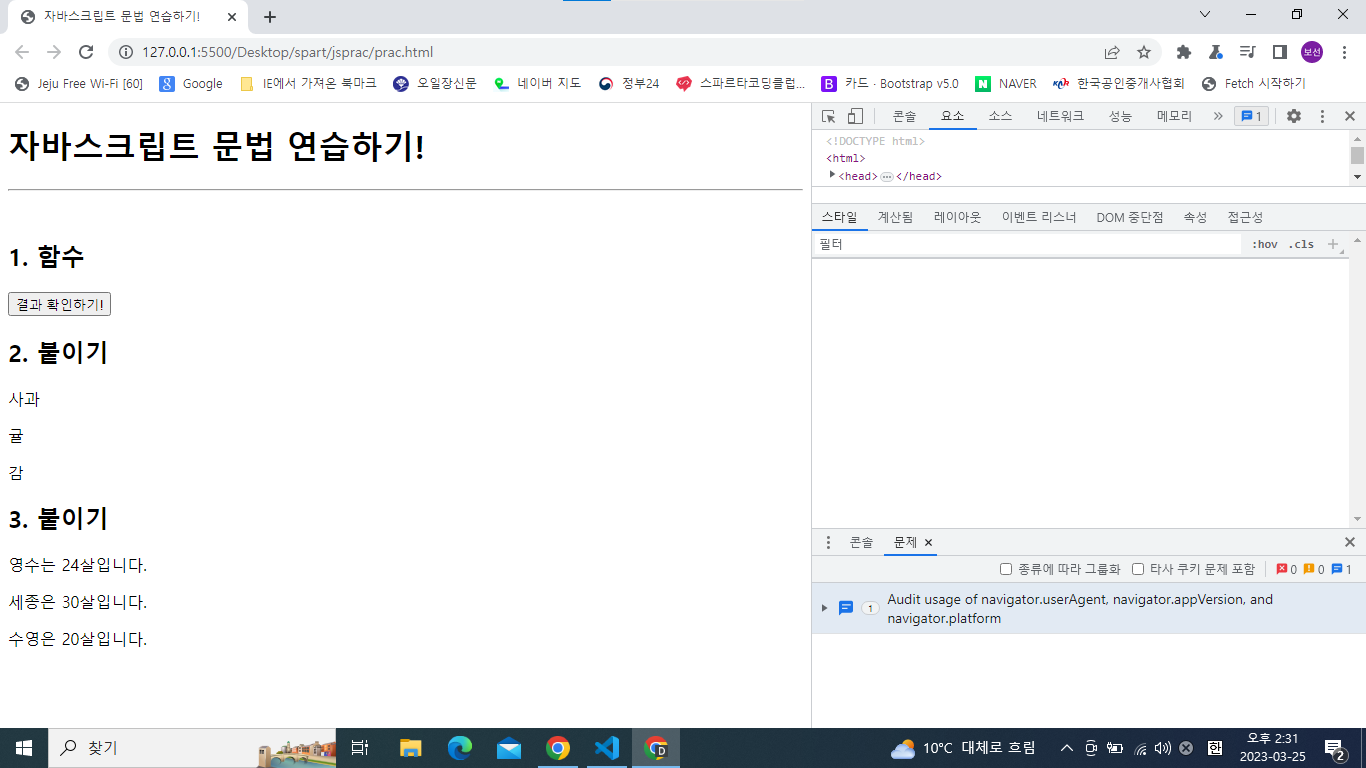Click the 결과 확인하기! button
Screen dimensions: 1366x768
coord(59,304)
